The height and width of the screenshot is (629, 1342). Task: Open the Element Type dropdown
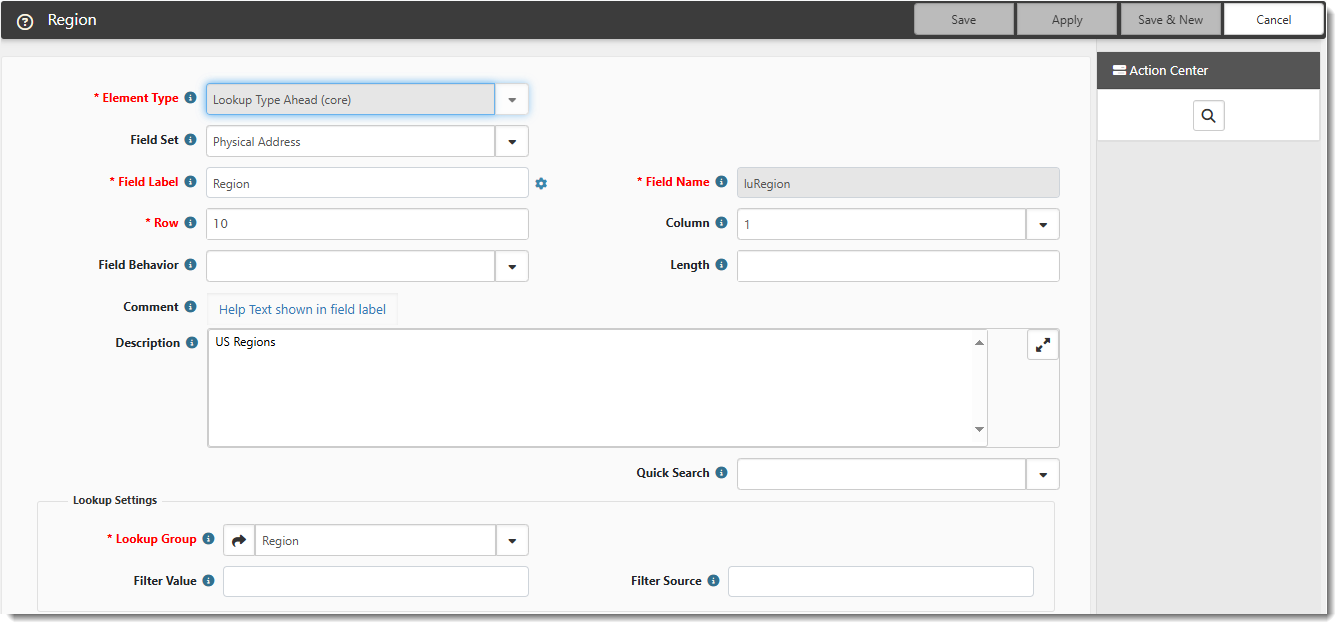click(x=511, y=99)
